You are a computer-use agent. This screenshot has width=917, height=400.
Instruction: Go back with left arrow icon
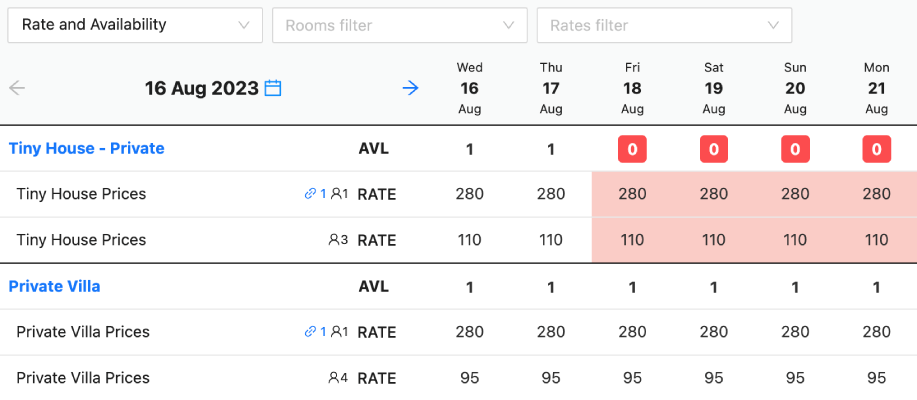18,88
